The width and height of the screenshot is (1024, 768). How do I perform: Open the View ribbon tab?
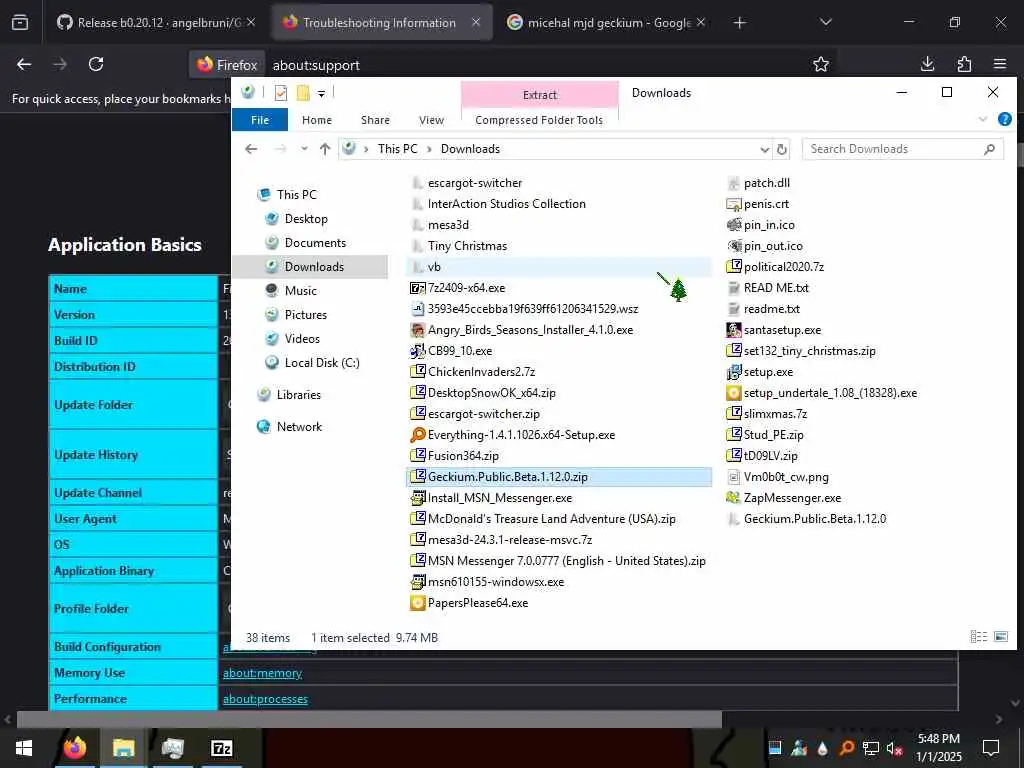coord(432,120)
